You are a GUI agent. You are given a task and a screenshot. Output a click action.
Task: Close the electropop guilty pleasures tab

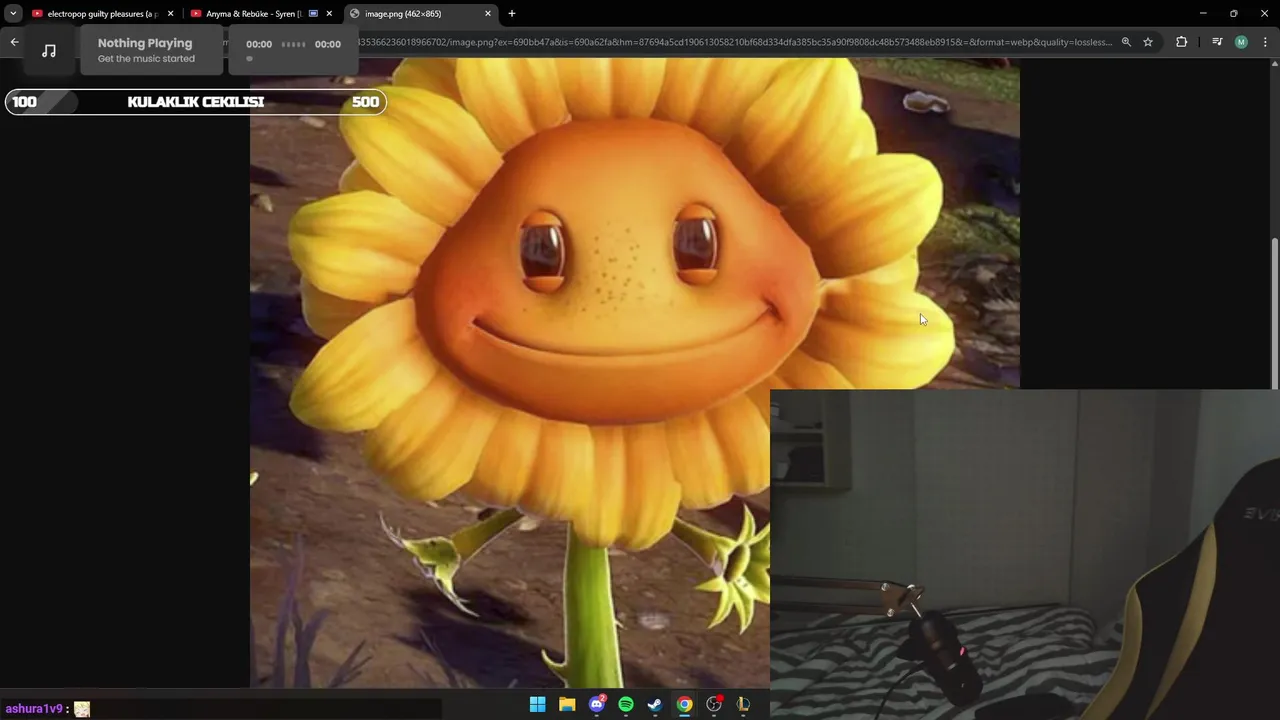click(170, 14)
